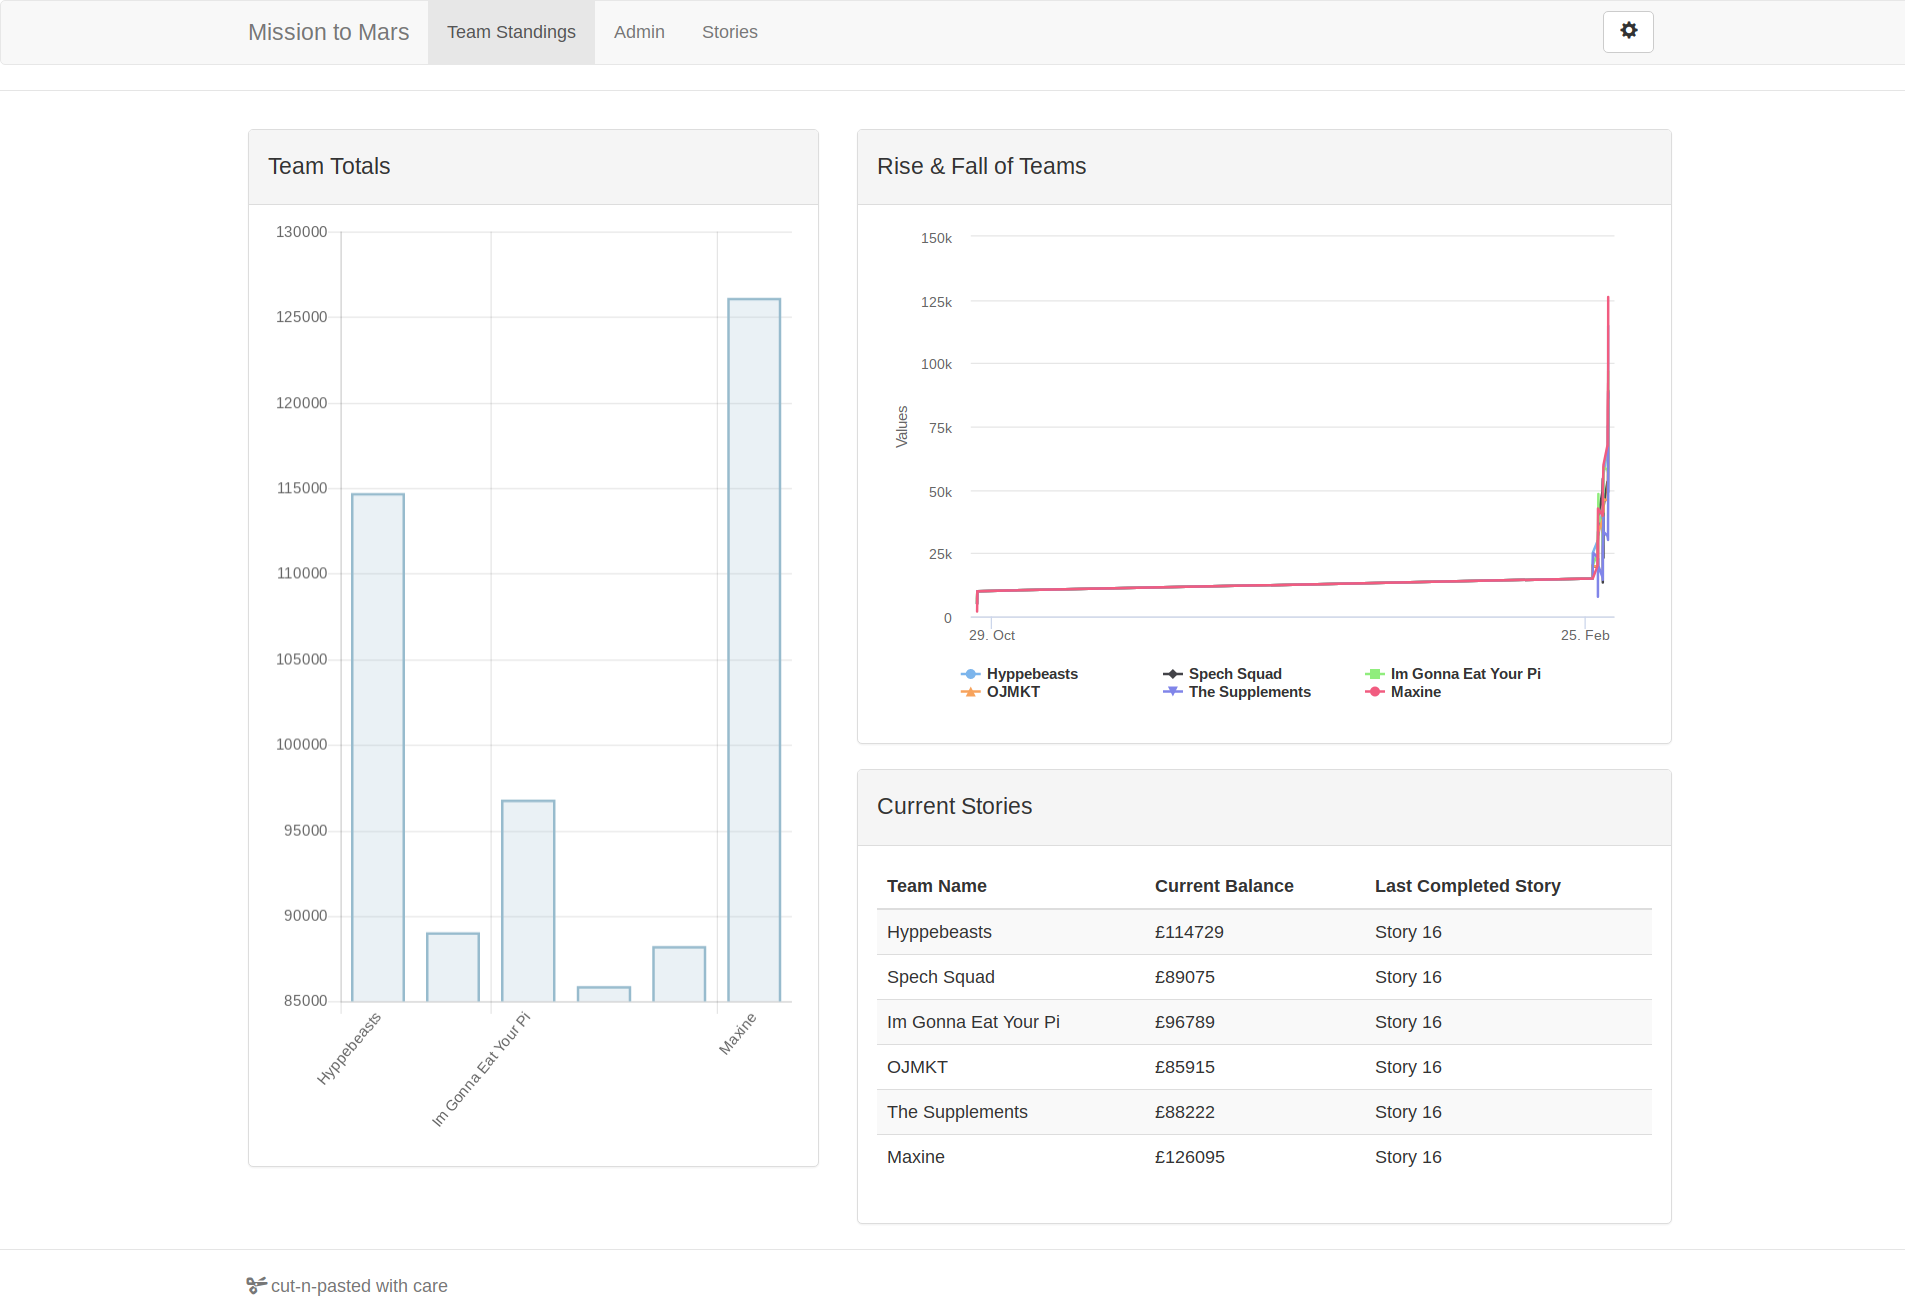Click the Last Completed Story column header
This screenshot has width=1905, height=1311.
[x=1467, y=886]
